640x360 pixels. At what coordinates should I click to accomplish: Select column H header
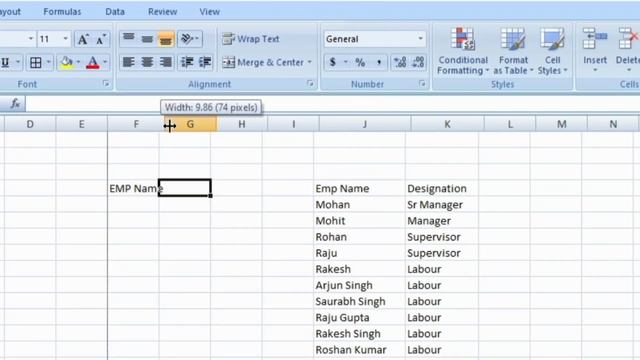coord(242,124)
